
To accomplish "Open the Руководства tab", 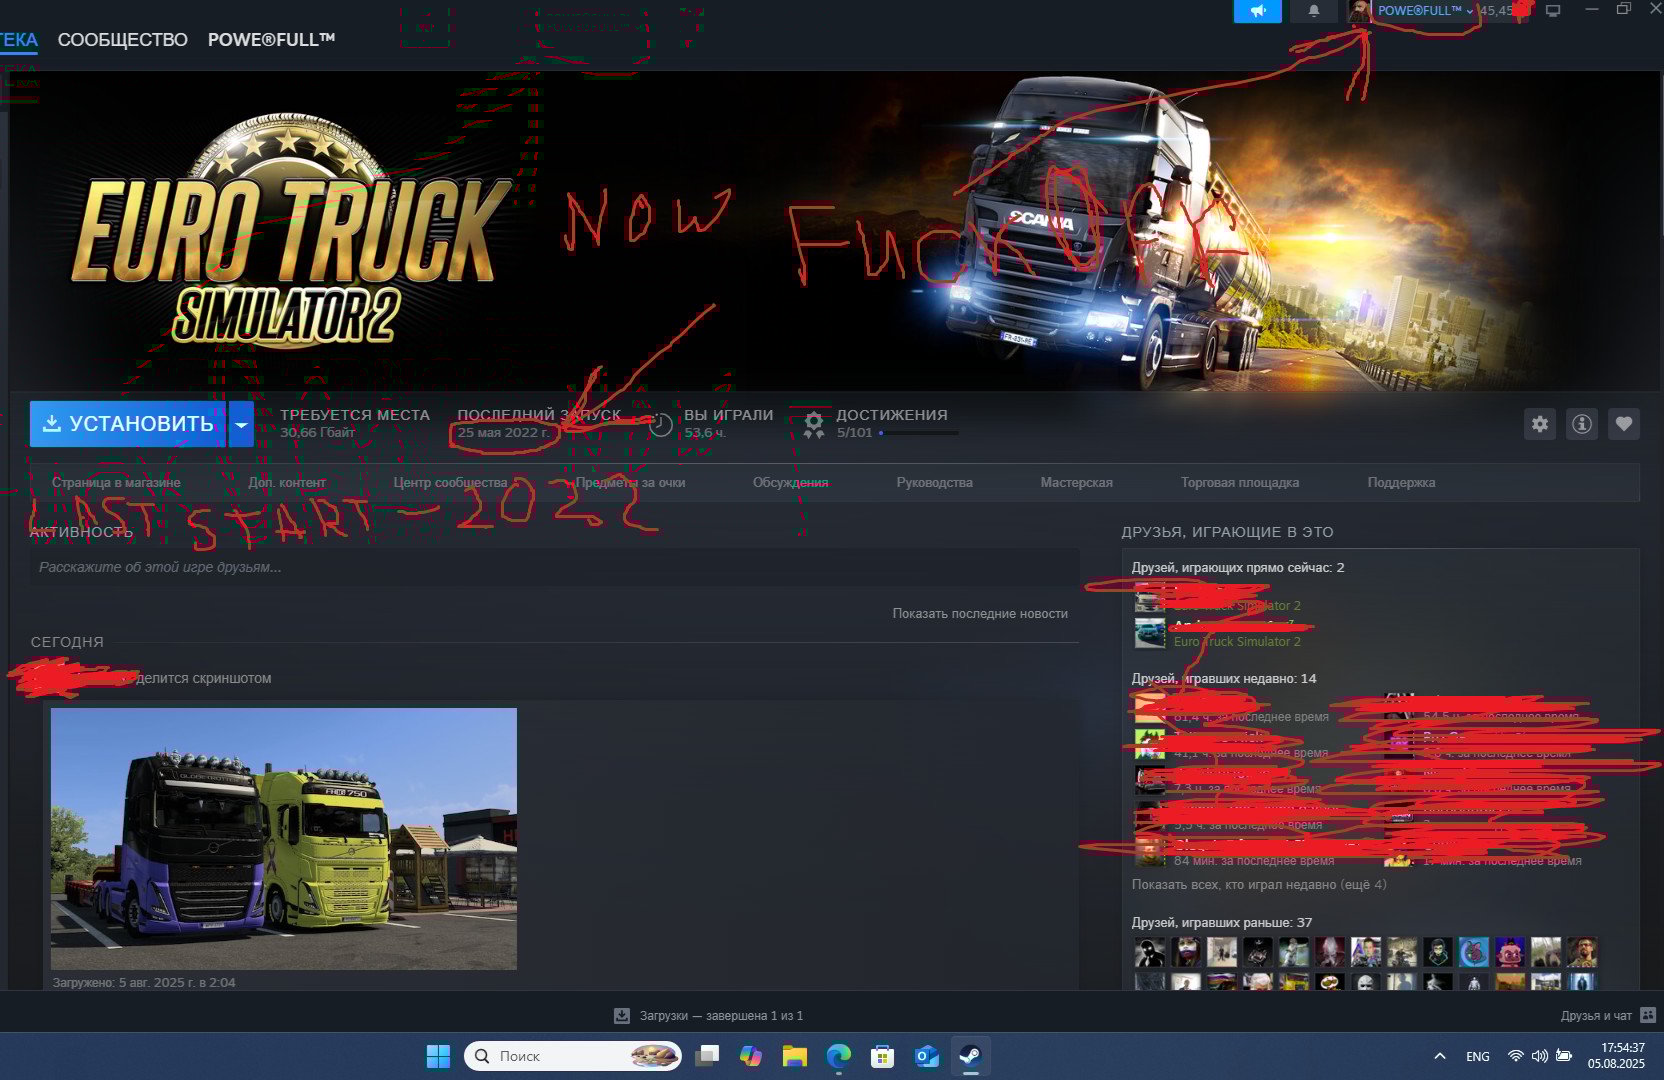I will 934,482.
